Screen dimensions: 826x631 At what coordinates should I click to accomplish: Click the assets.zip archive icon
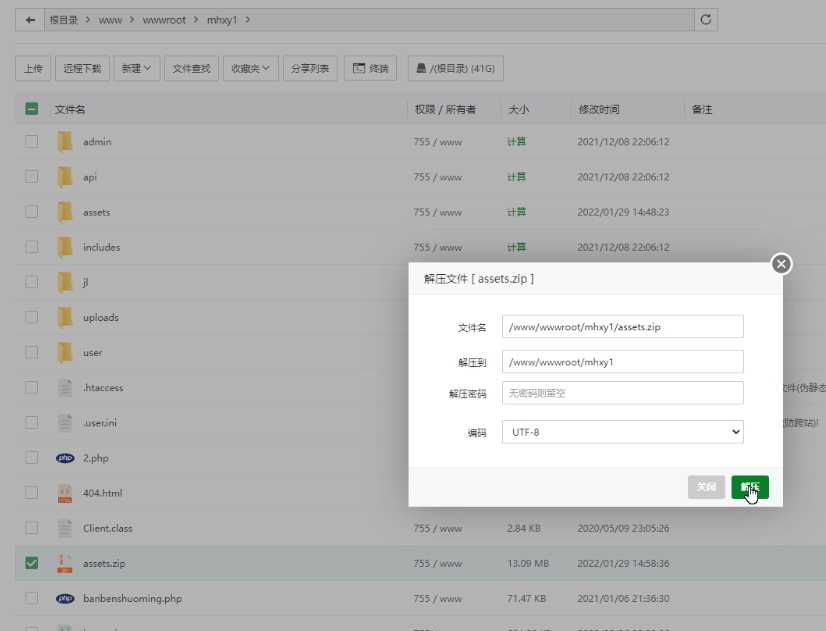click(x=65, y=563)
